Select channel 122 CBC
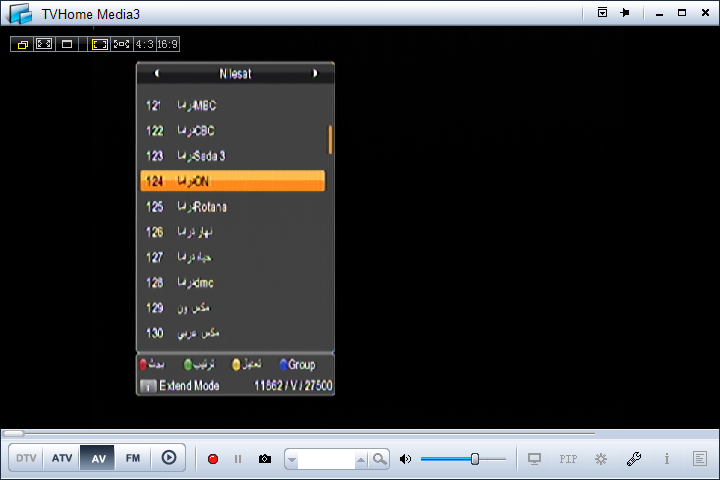 click(233, 131)
